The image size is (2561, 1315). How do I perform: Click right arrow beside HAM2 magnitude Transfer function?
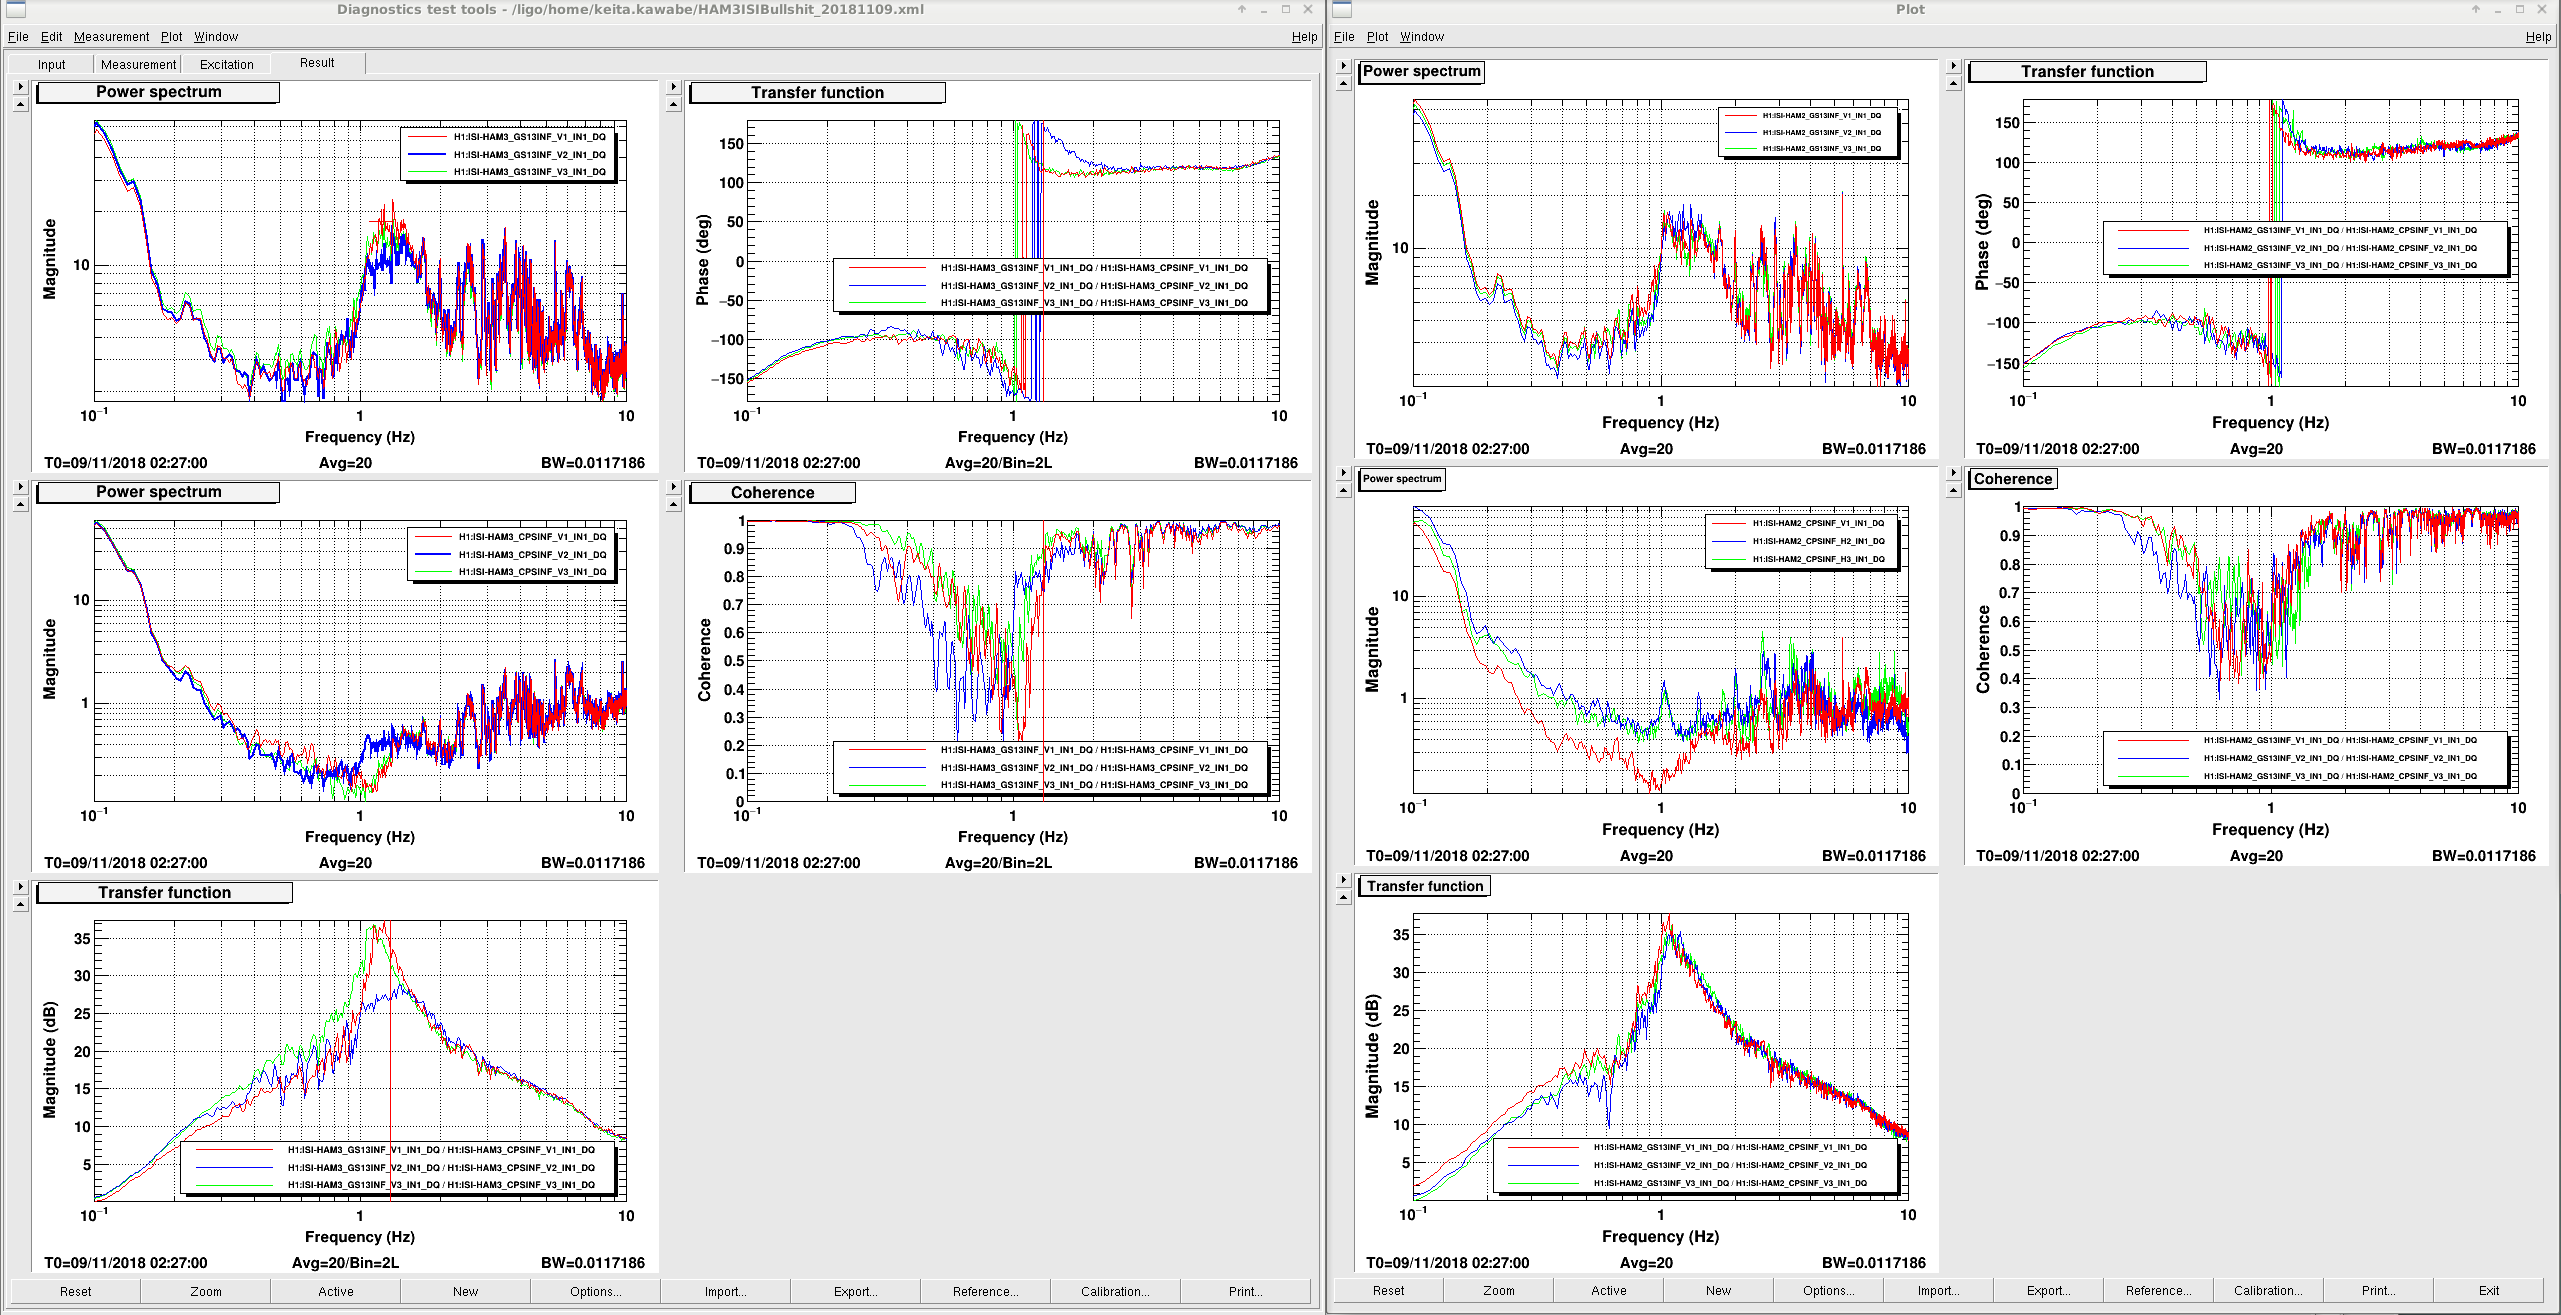(x=1343, y=880)
